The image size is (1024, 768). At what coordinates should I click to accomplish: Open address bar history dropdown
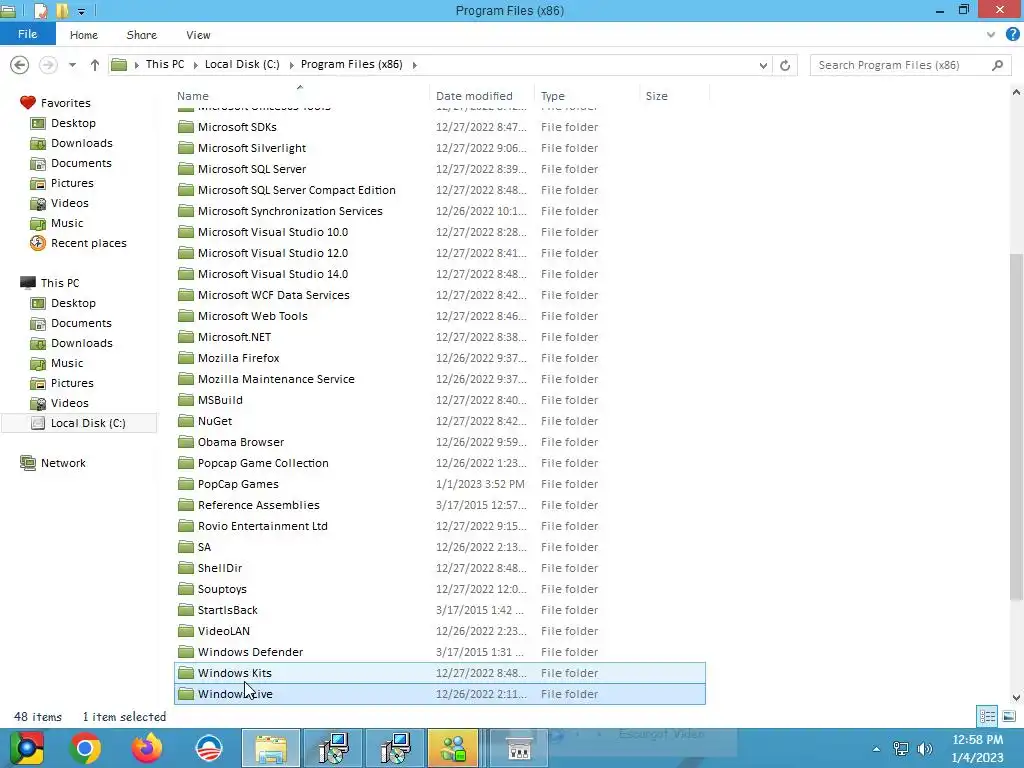(763, 65)
